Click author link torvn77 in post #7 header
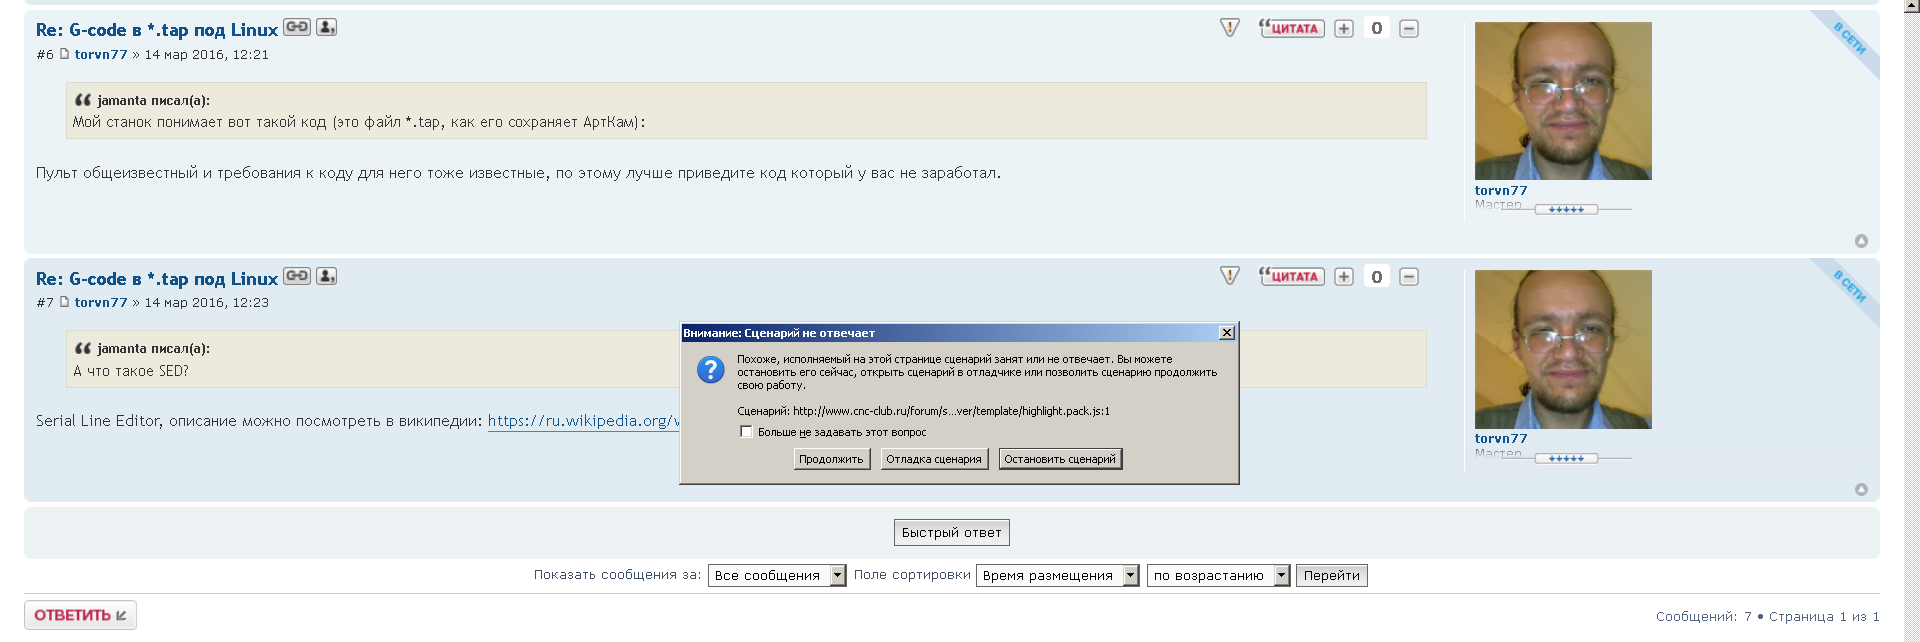The width and height of the screenshot is (1920, 642). pos(101,303)
